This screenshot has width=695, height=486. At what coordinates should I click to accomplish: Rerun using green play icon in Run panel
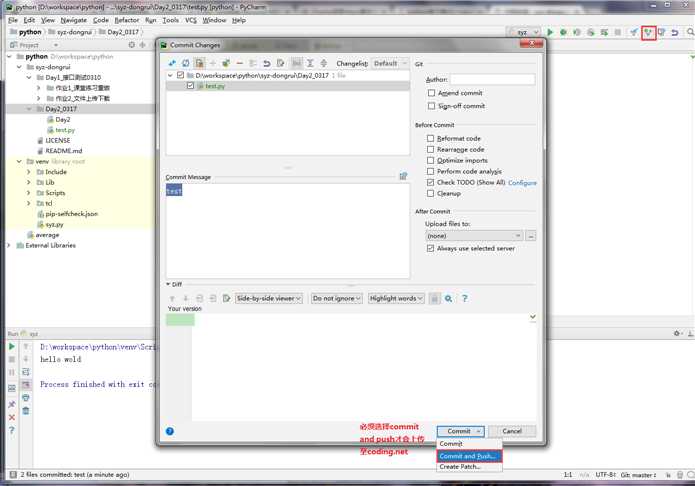click(x=12, y=347)
